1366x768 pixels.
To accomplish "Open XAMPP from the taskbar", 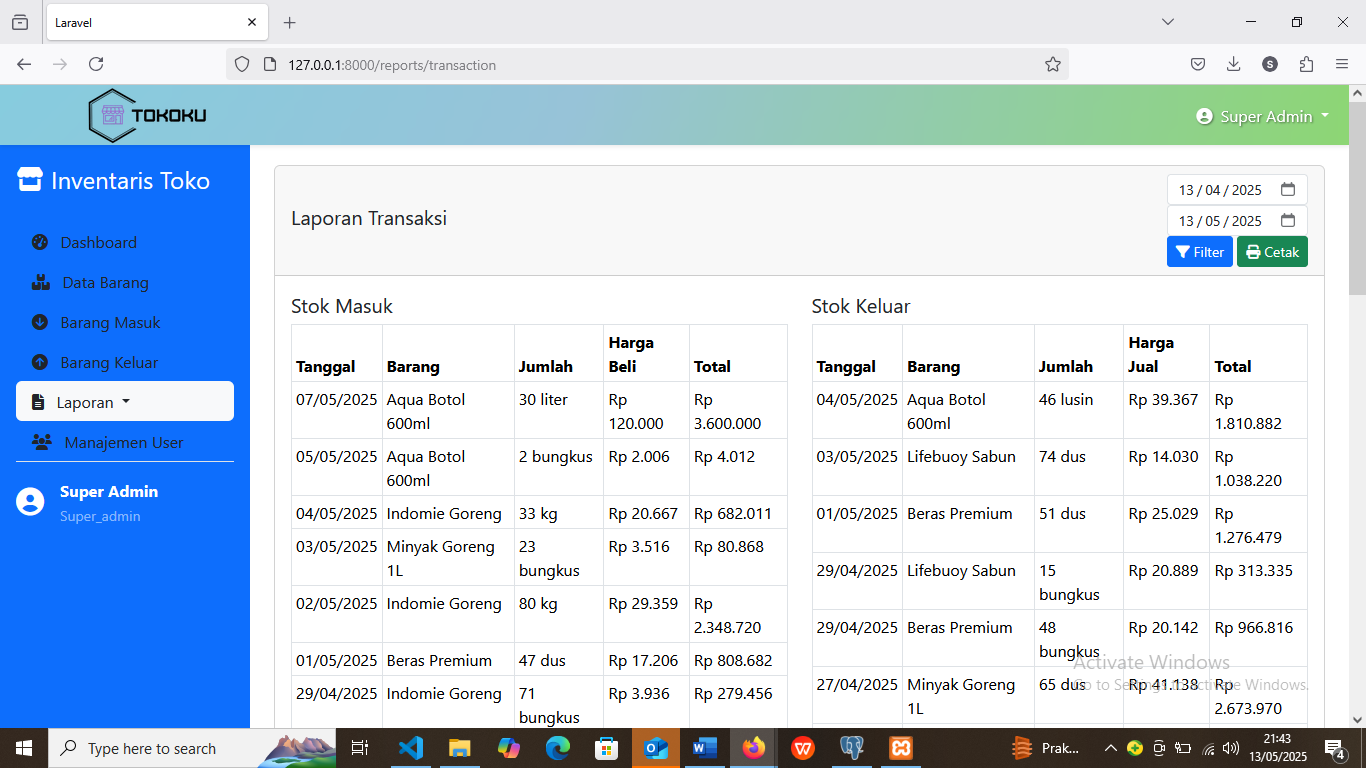I will (900, 748).
